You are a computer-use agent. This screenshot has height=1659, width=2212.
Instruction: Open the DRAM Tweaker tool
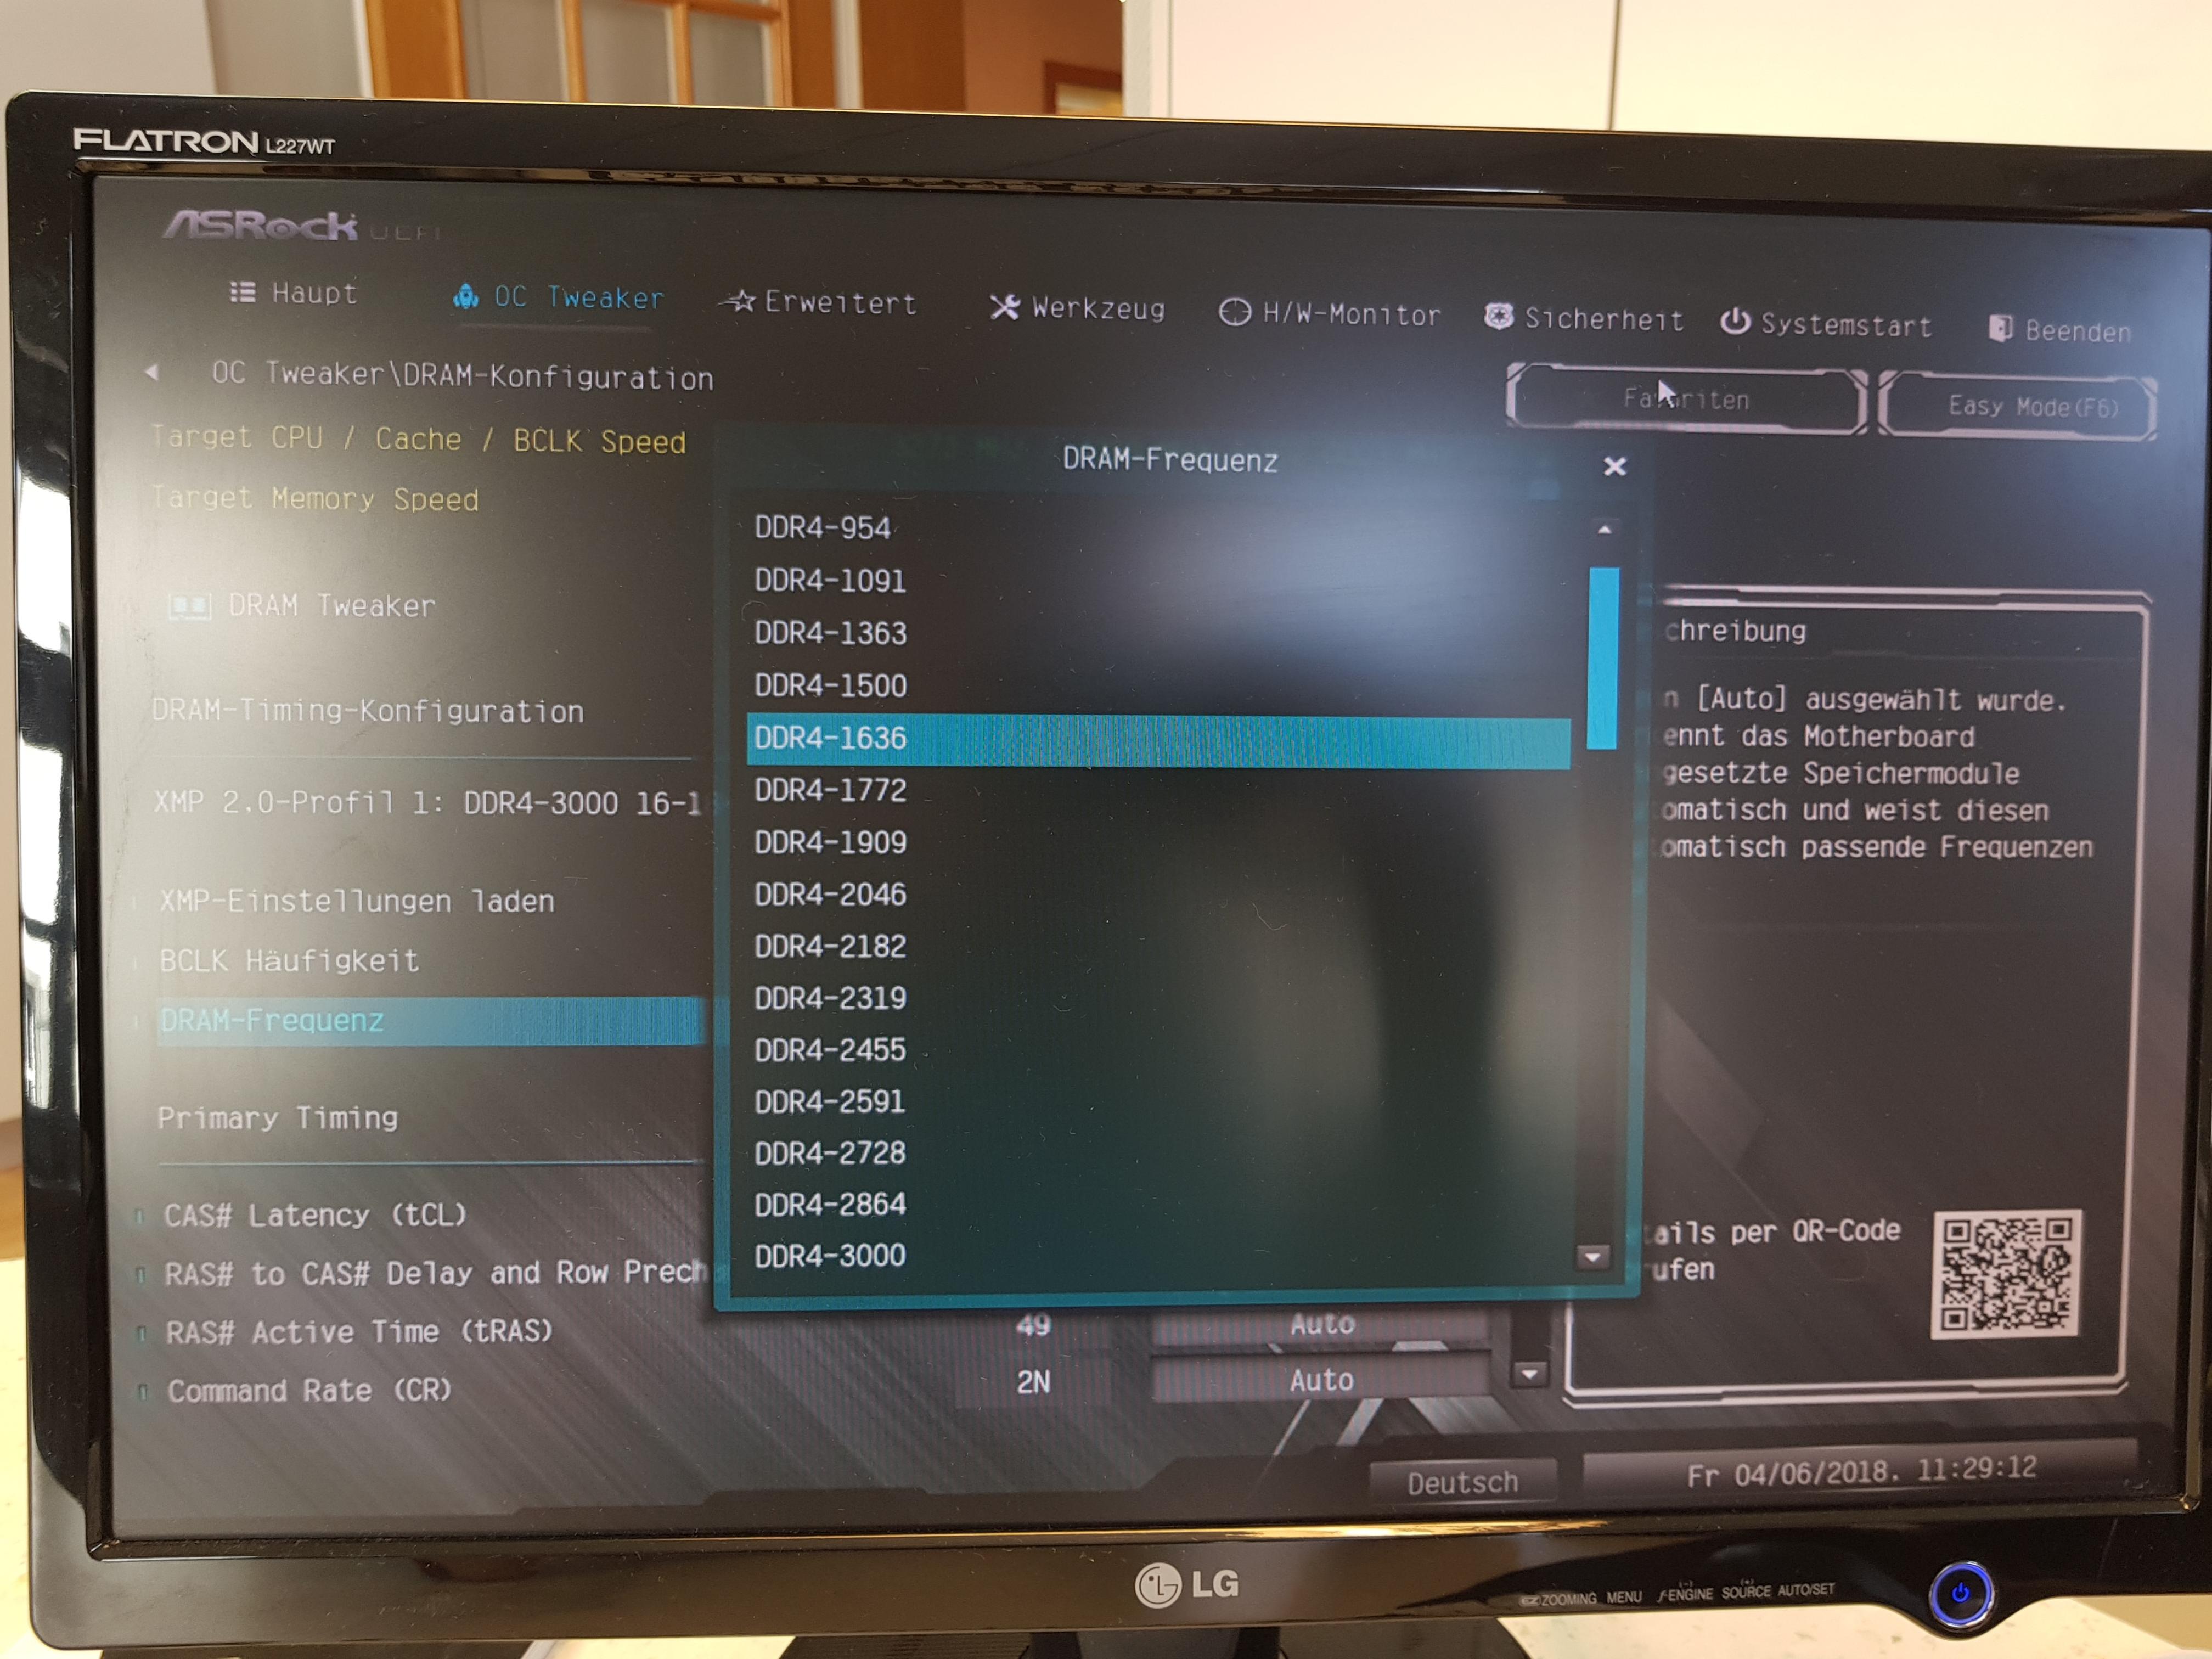click(x=330, y=606)
